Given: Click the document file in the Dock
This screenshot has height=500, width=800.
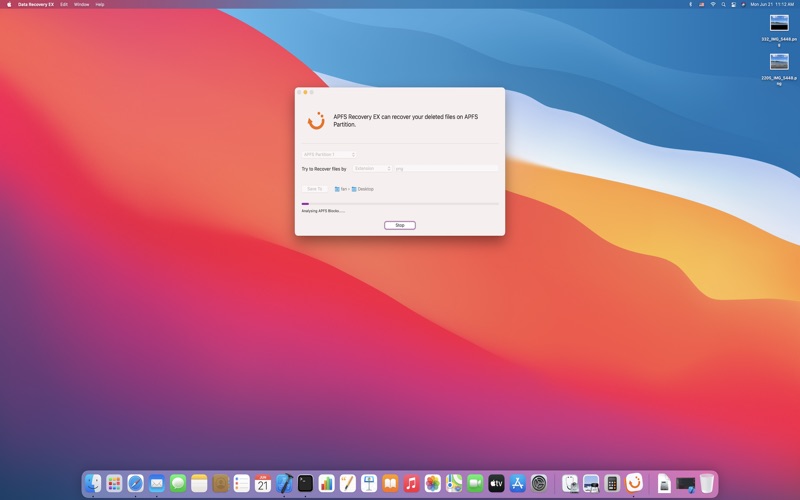Looking at the screenshot, I should [x=664, y=483].
